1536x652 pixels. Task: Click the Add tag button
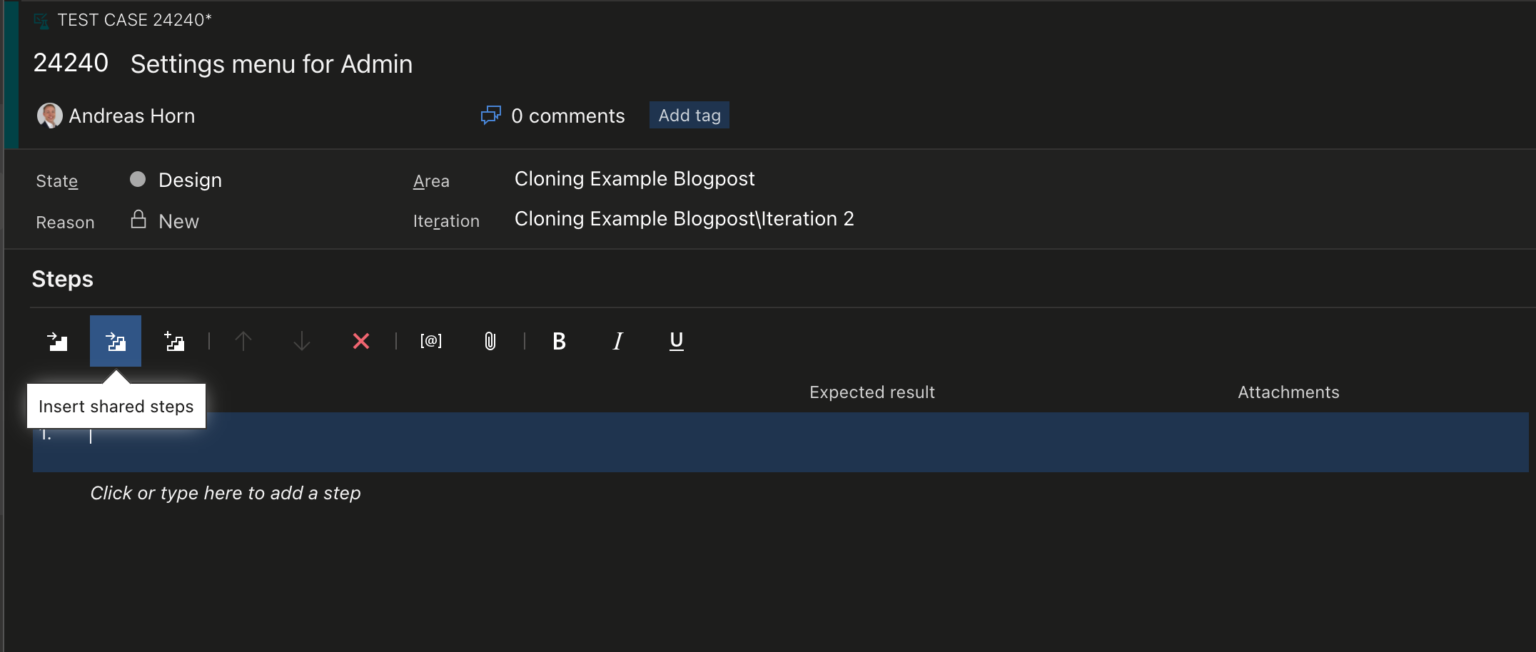click(689, 116)
